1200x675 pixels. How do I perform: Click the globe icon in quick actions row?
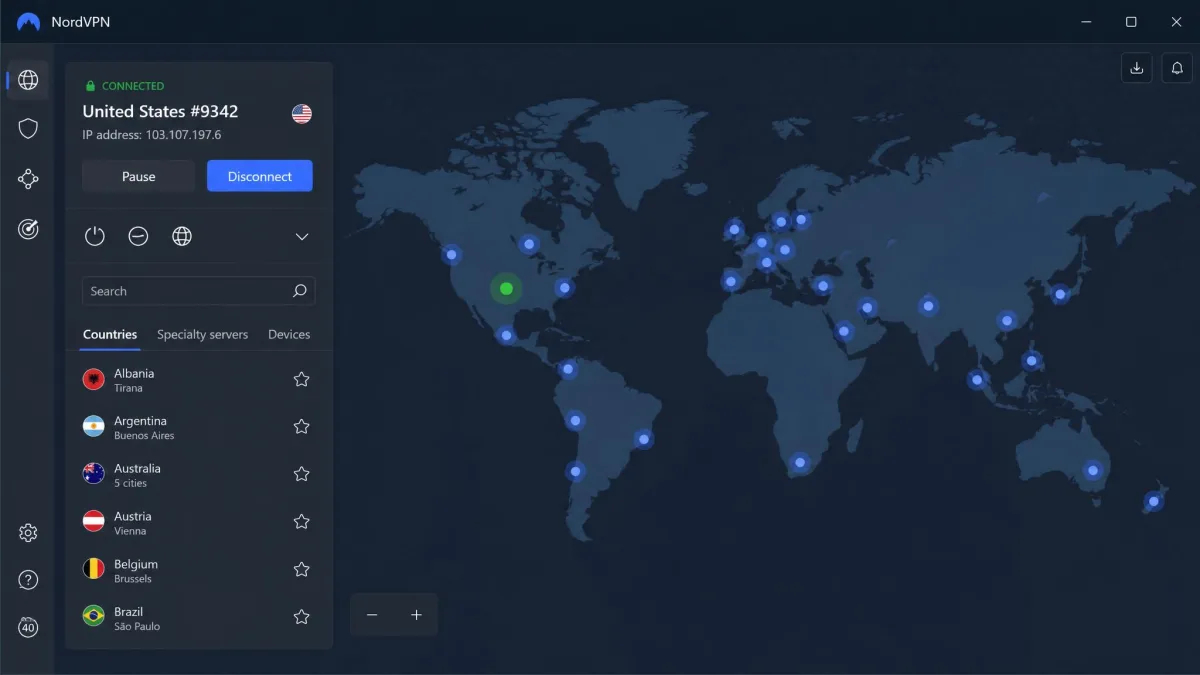(182, 237)
